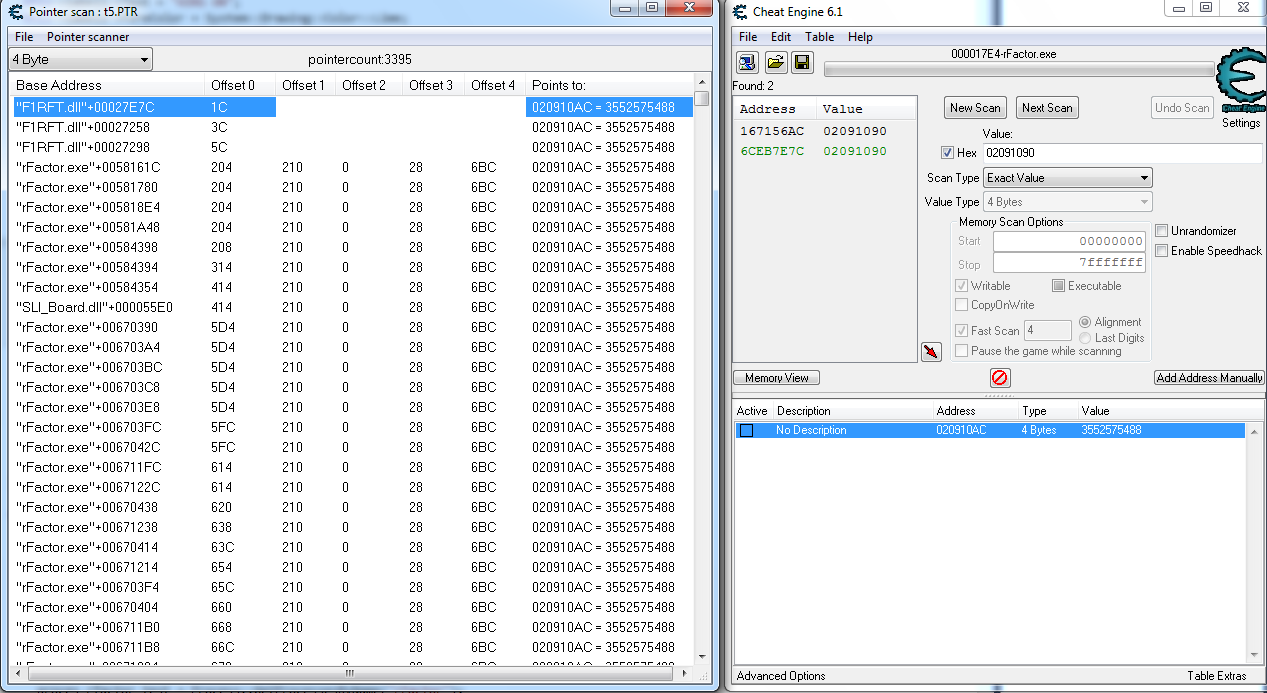Open the 4 Byte type dropdown
Viewport: 1267px width, 693px height.
(x=80, y=60)
